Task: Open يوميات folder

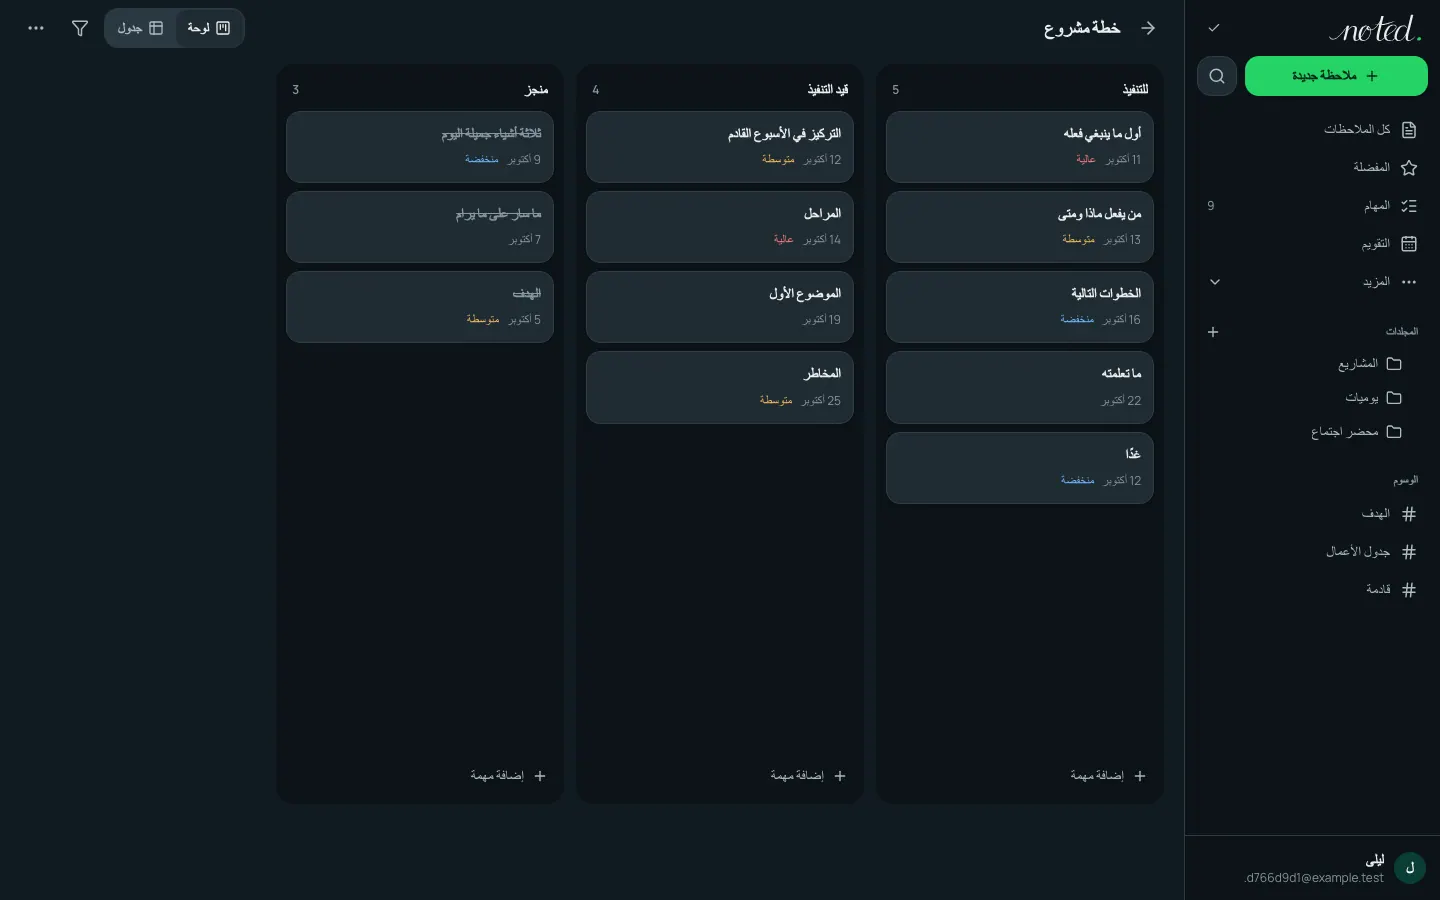Action: (x=1313, y=398)
